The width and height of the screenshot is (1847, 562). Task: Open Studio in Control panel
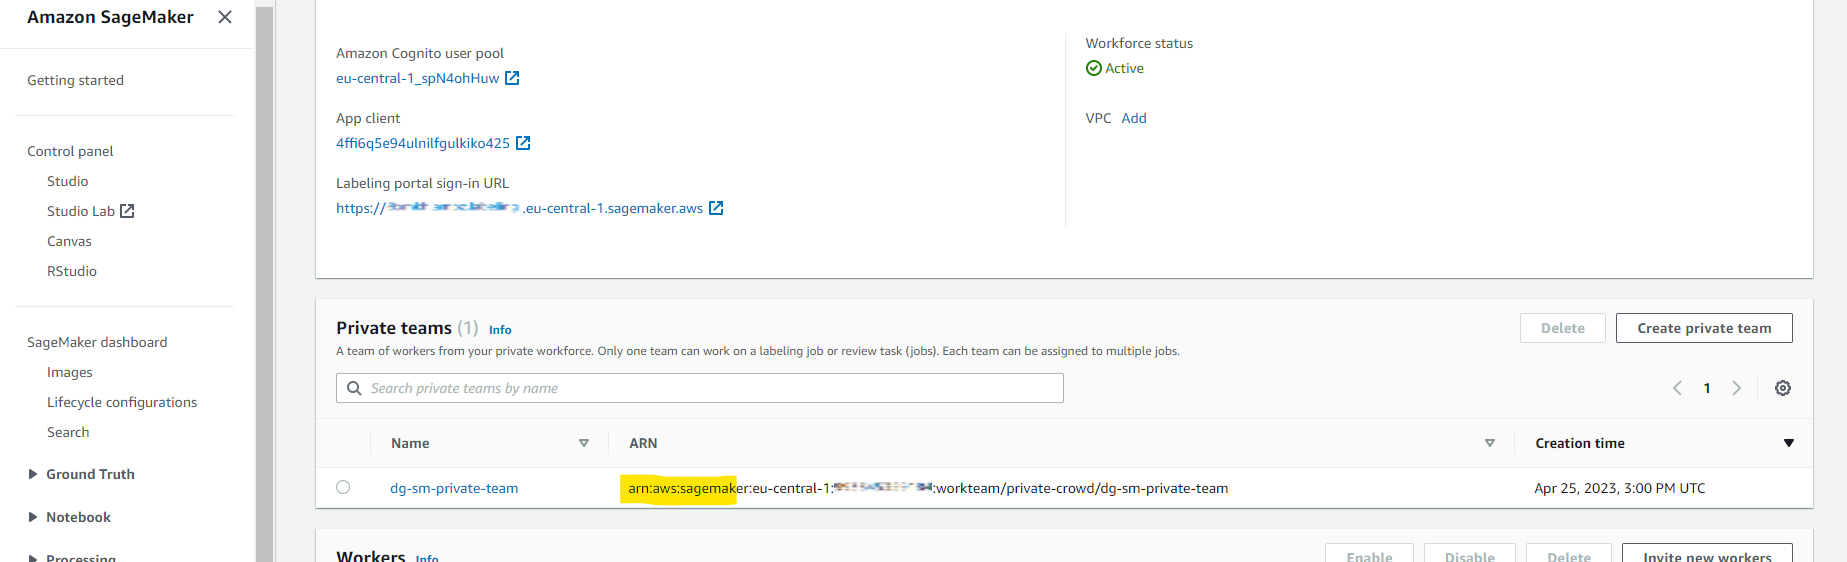67,181
